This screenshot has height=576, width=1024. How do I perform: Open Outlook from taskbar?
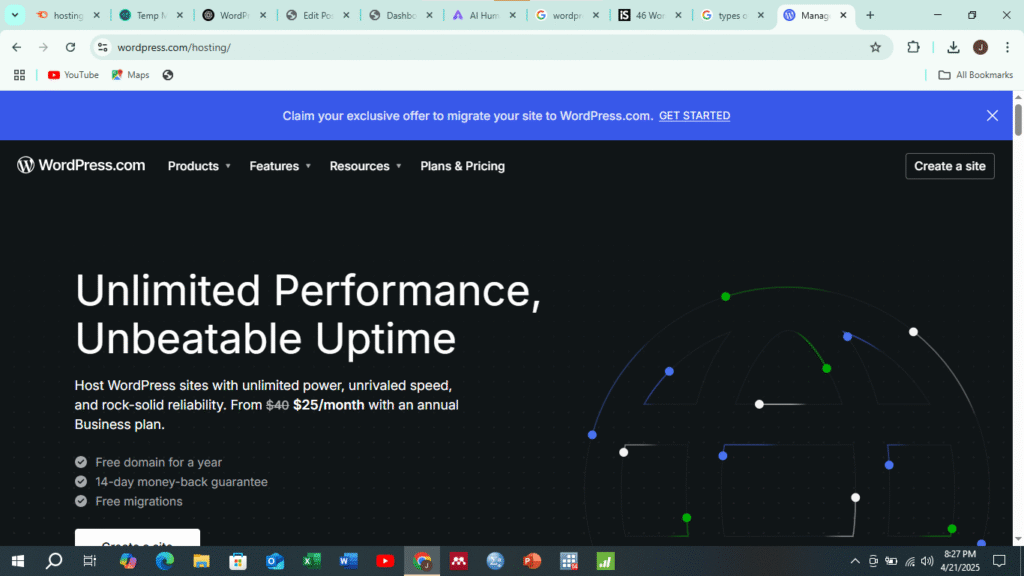click(275, 561)
